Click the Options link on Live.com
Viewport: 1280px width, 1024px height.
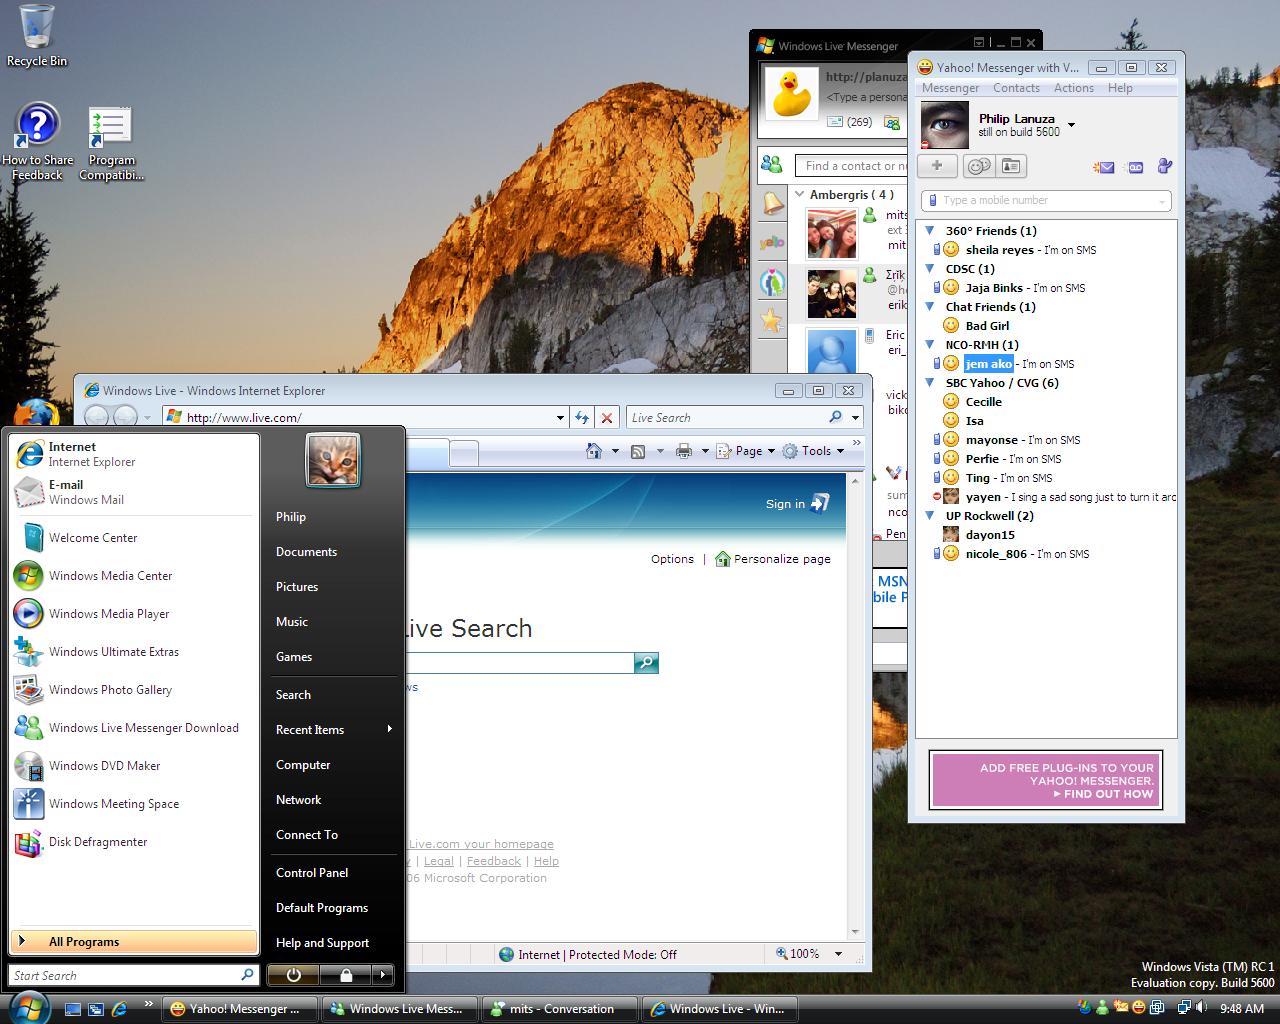click(x=672, y=559)
